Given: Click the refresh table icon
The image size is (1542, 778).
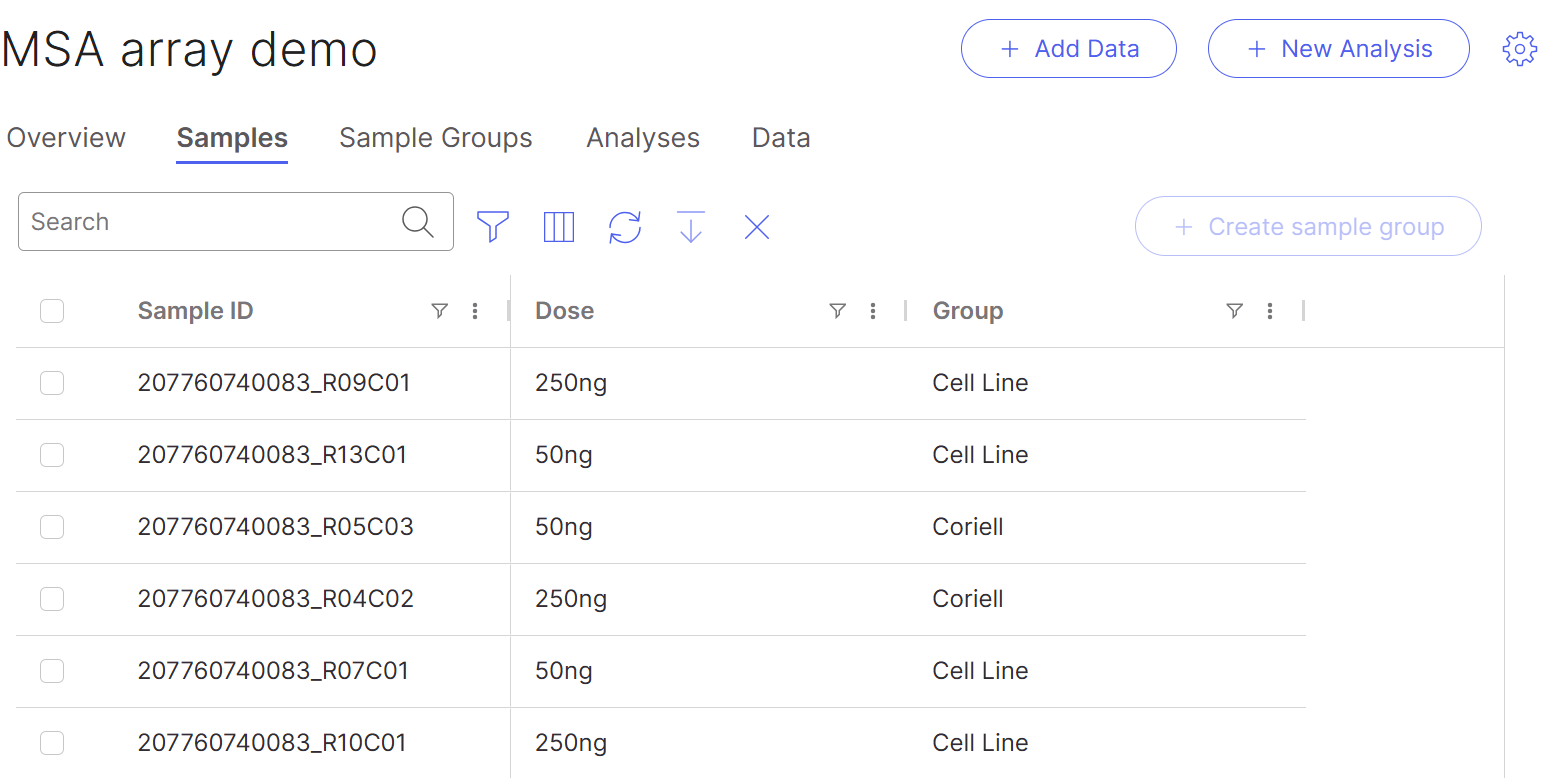Looking at the screenshot, I should coord(625,227).
